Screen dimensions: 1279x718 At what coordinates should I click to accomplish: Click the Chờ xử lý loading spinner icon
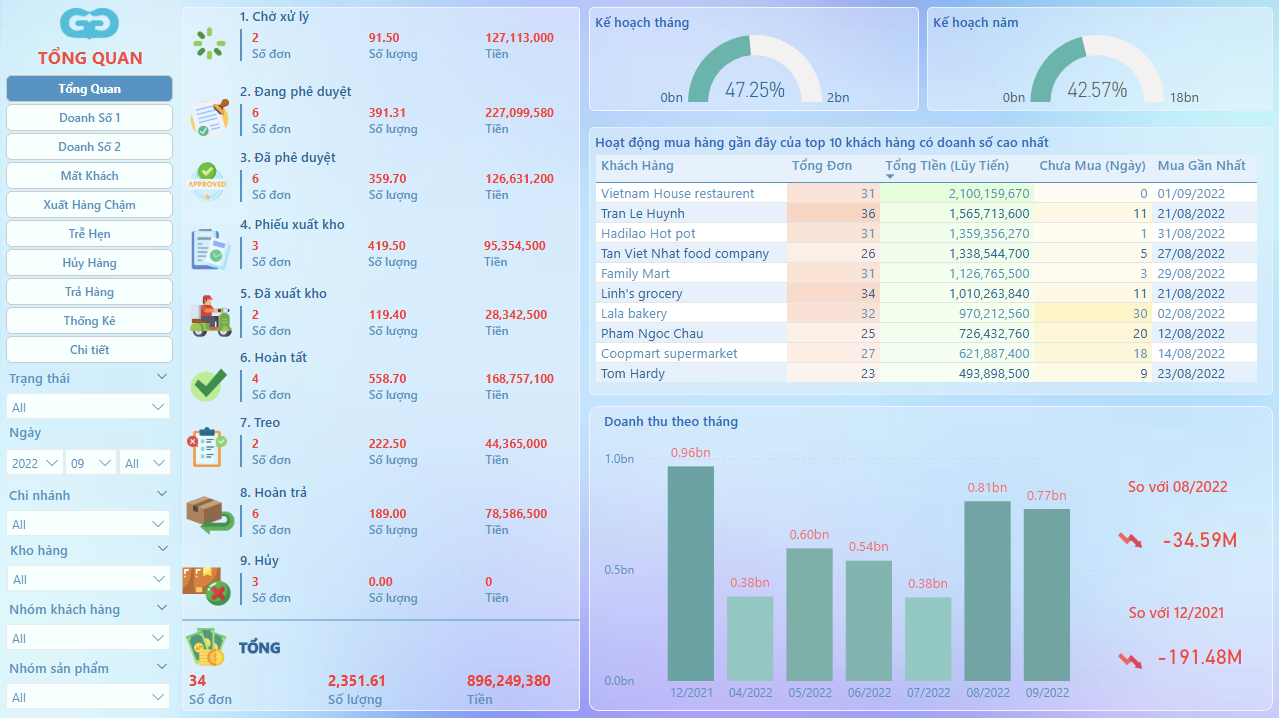pyautogui.click(x=209, y=43)
